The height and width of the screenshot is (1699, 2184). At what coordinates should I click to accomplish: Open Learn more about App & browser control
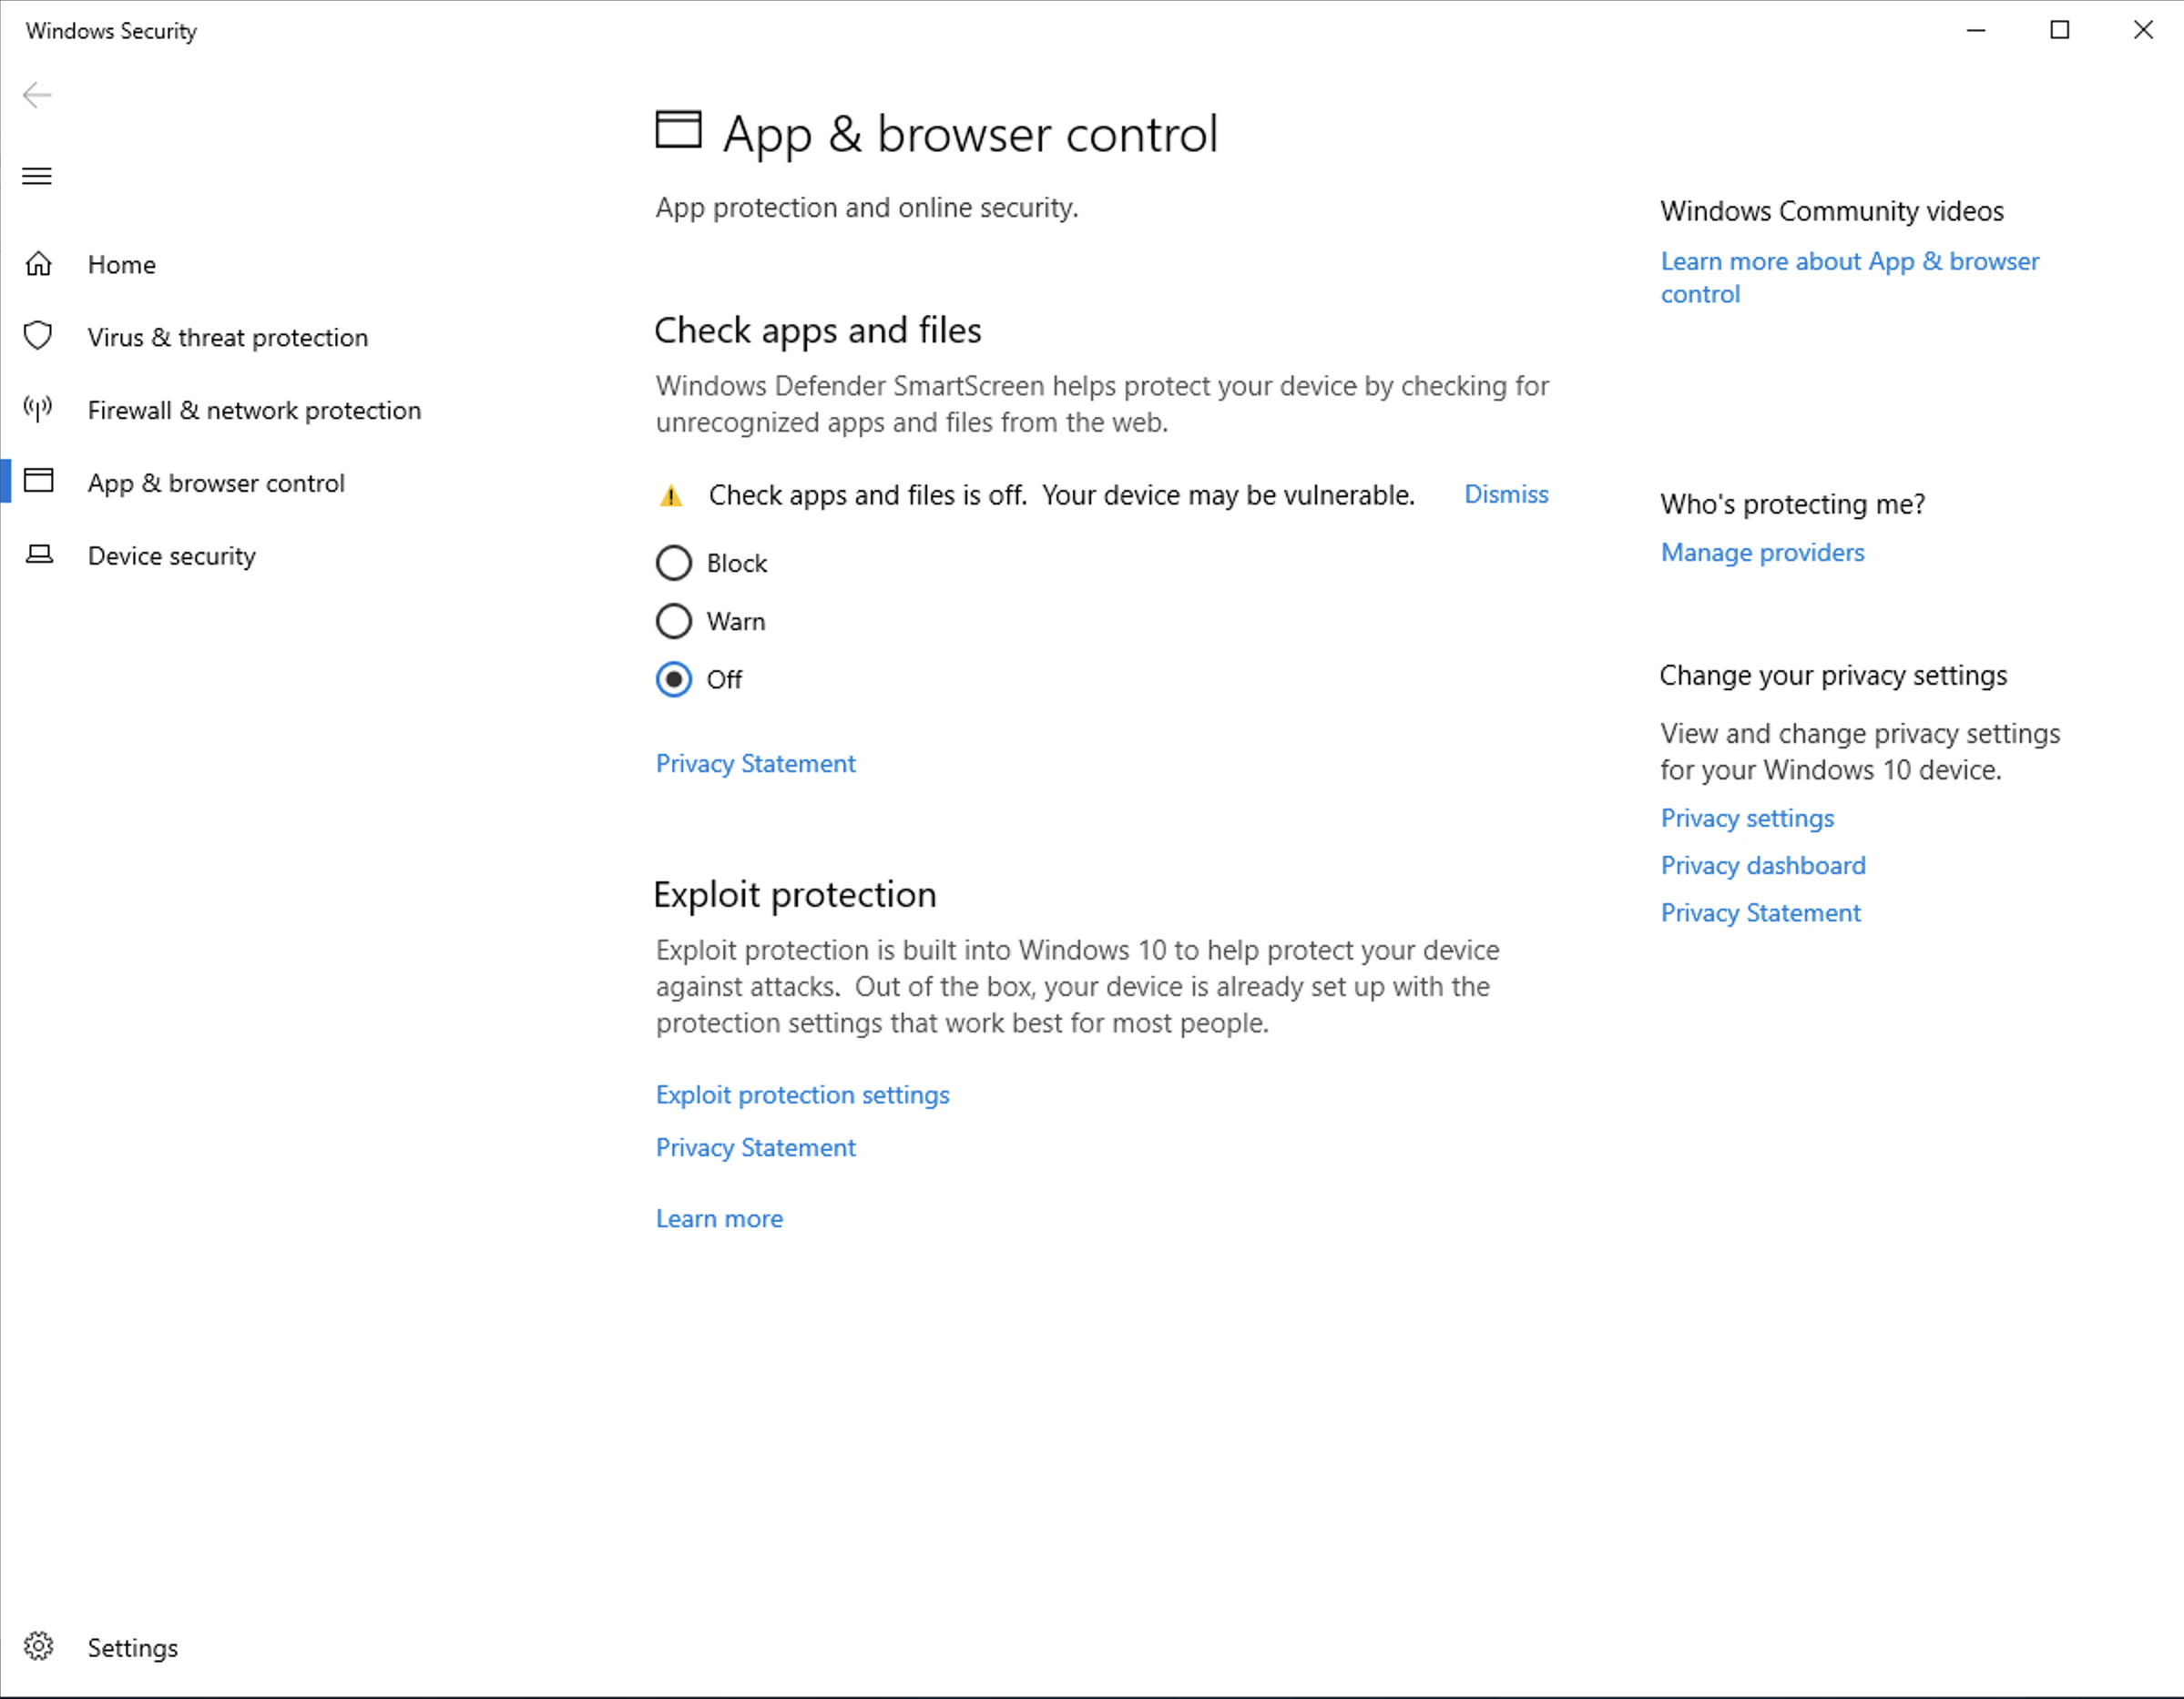pyautogui.click(x=1850, y=277)
